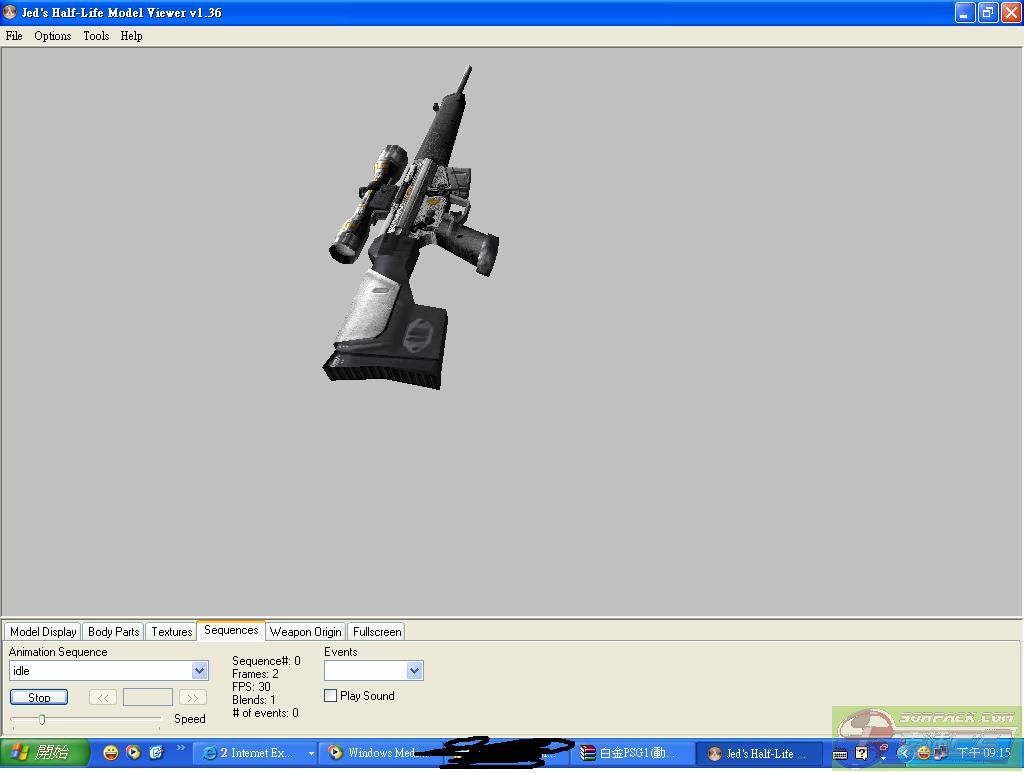Switch to the Textures tab

pyautogui.click(x=172, y=632)
